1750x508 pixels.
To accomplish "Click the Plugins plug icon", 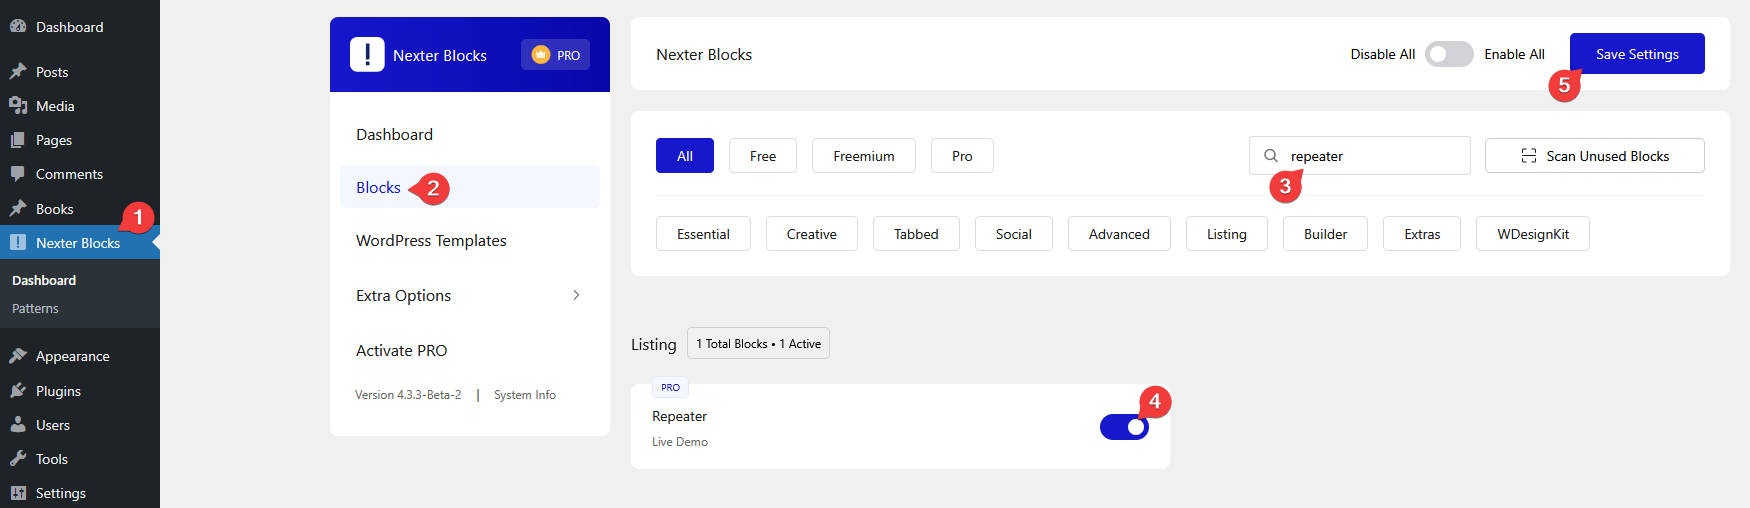I will (x=18, y=390).
